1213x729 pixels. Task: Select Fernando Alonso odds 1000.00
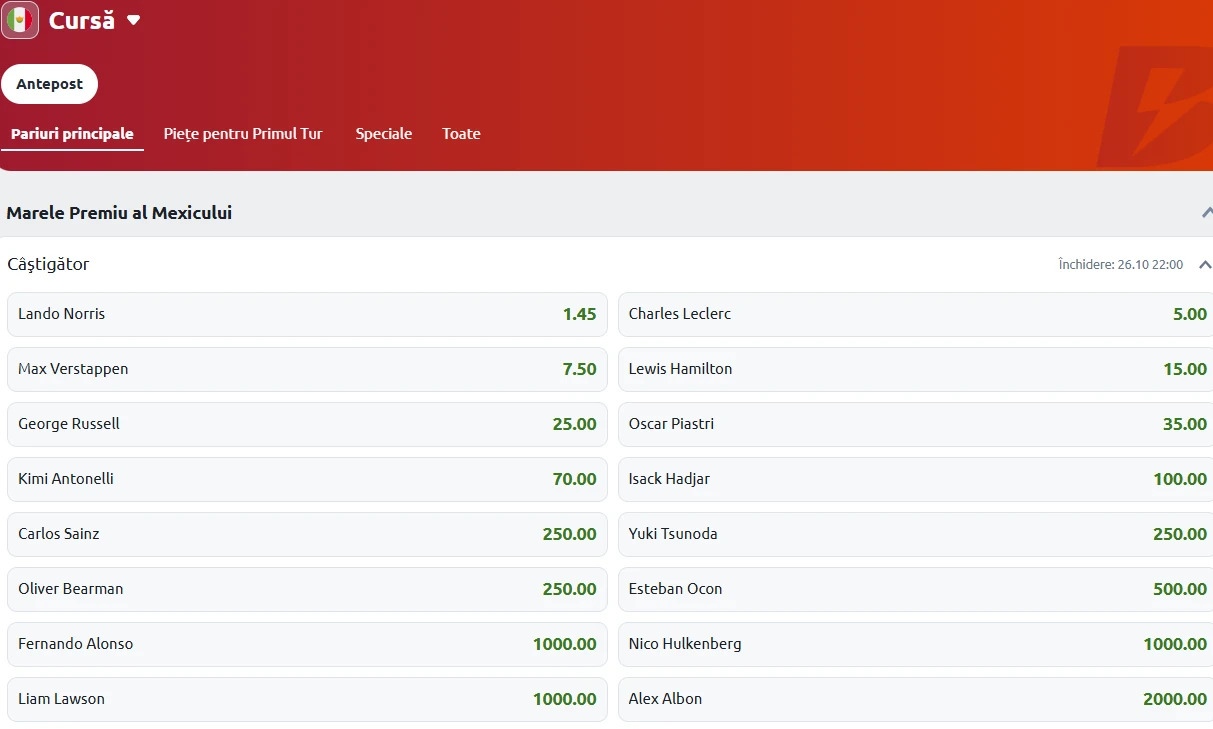coord(307,644)
